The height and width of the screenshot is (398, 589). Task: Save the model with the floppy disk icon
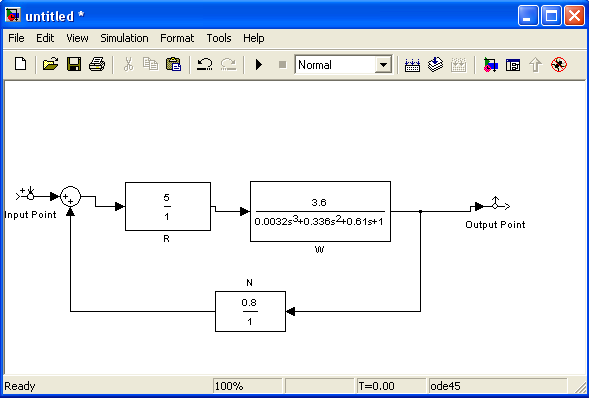74,64
